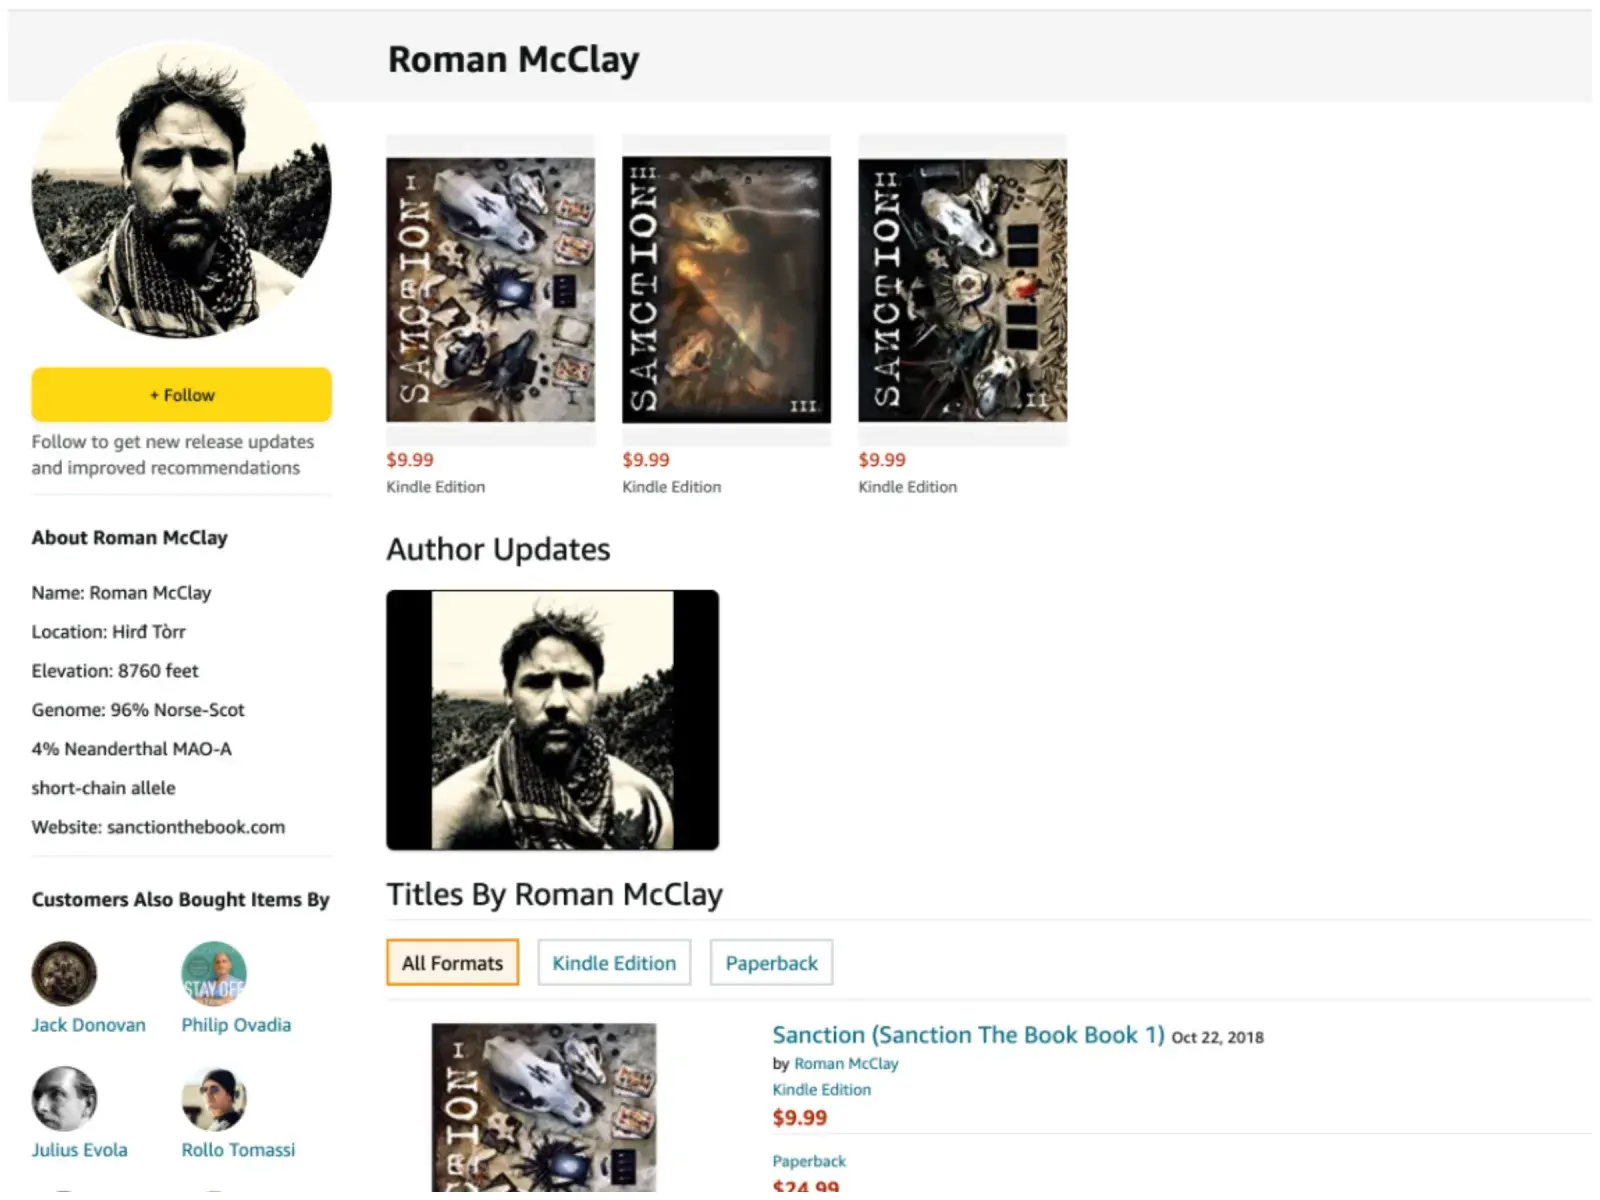Image resolution: width=1600 pixels, height=1200 pixels.
Task: Click the Roman McClay byline link
Action: tap(846, 1064)
